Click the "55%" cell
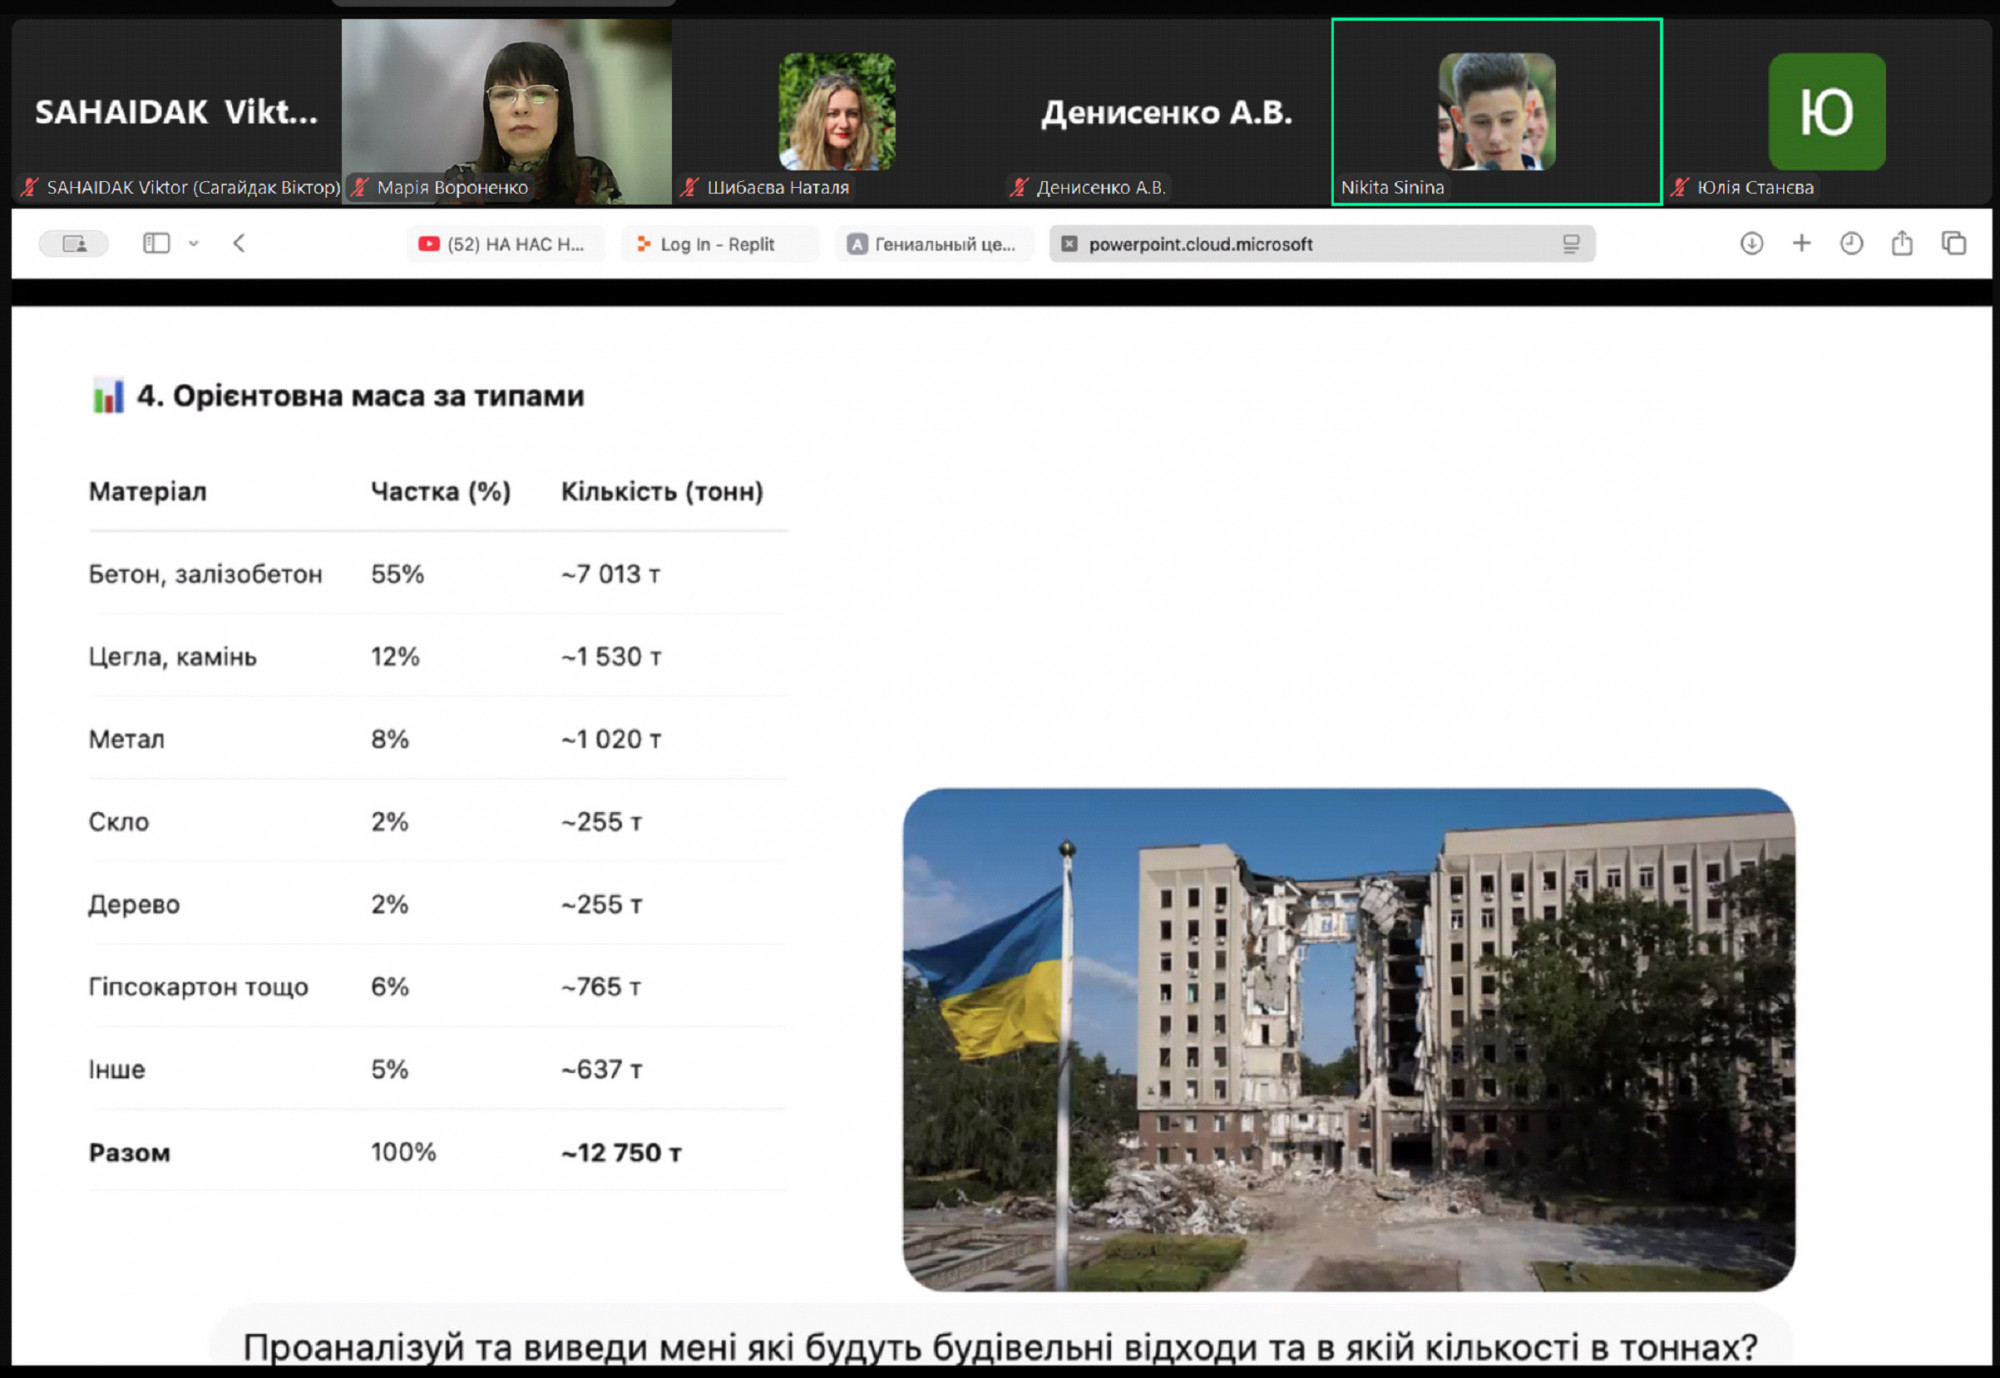2000x1378 pixels. click(x=397, y=574)
